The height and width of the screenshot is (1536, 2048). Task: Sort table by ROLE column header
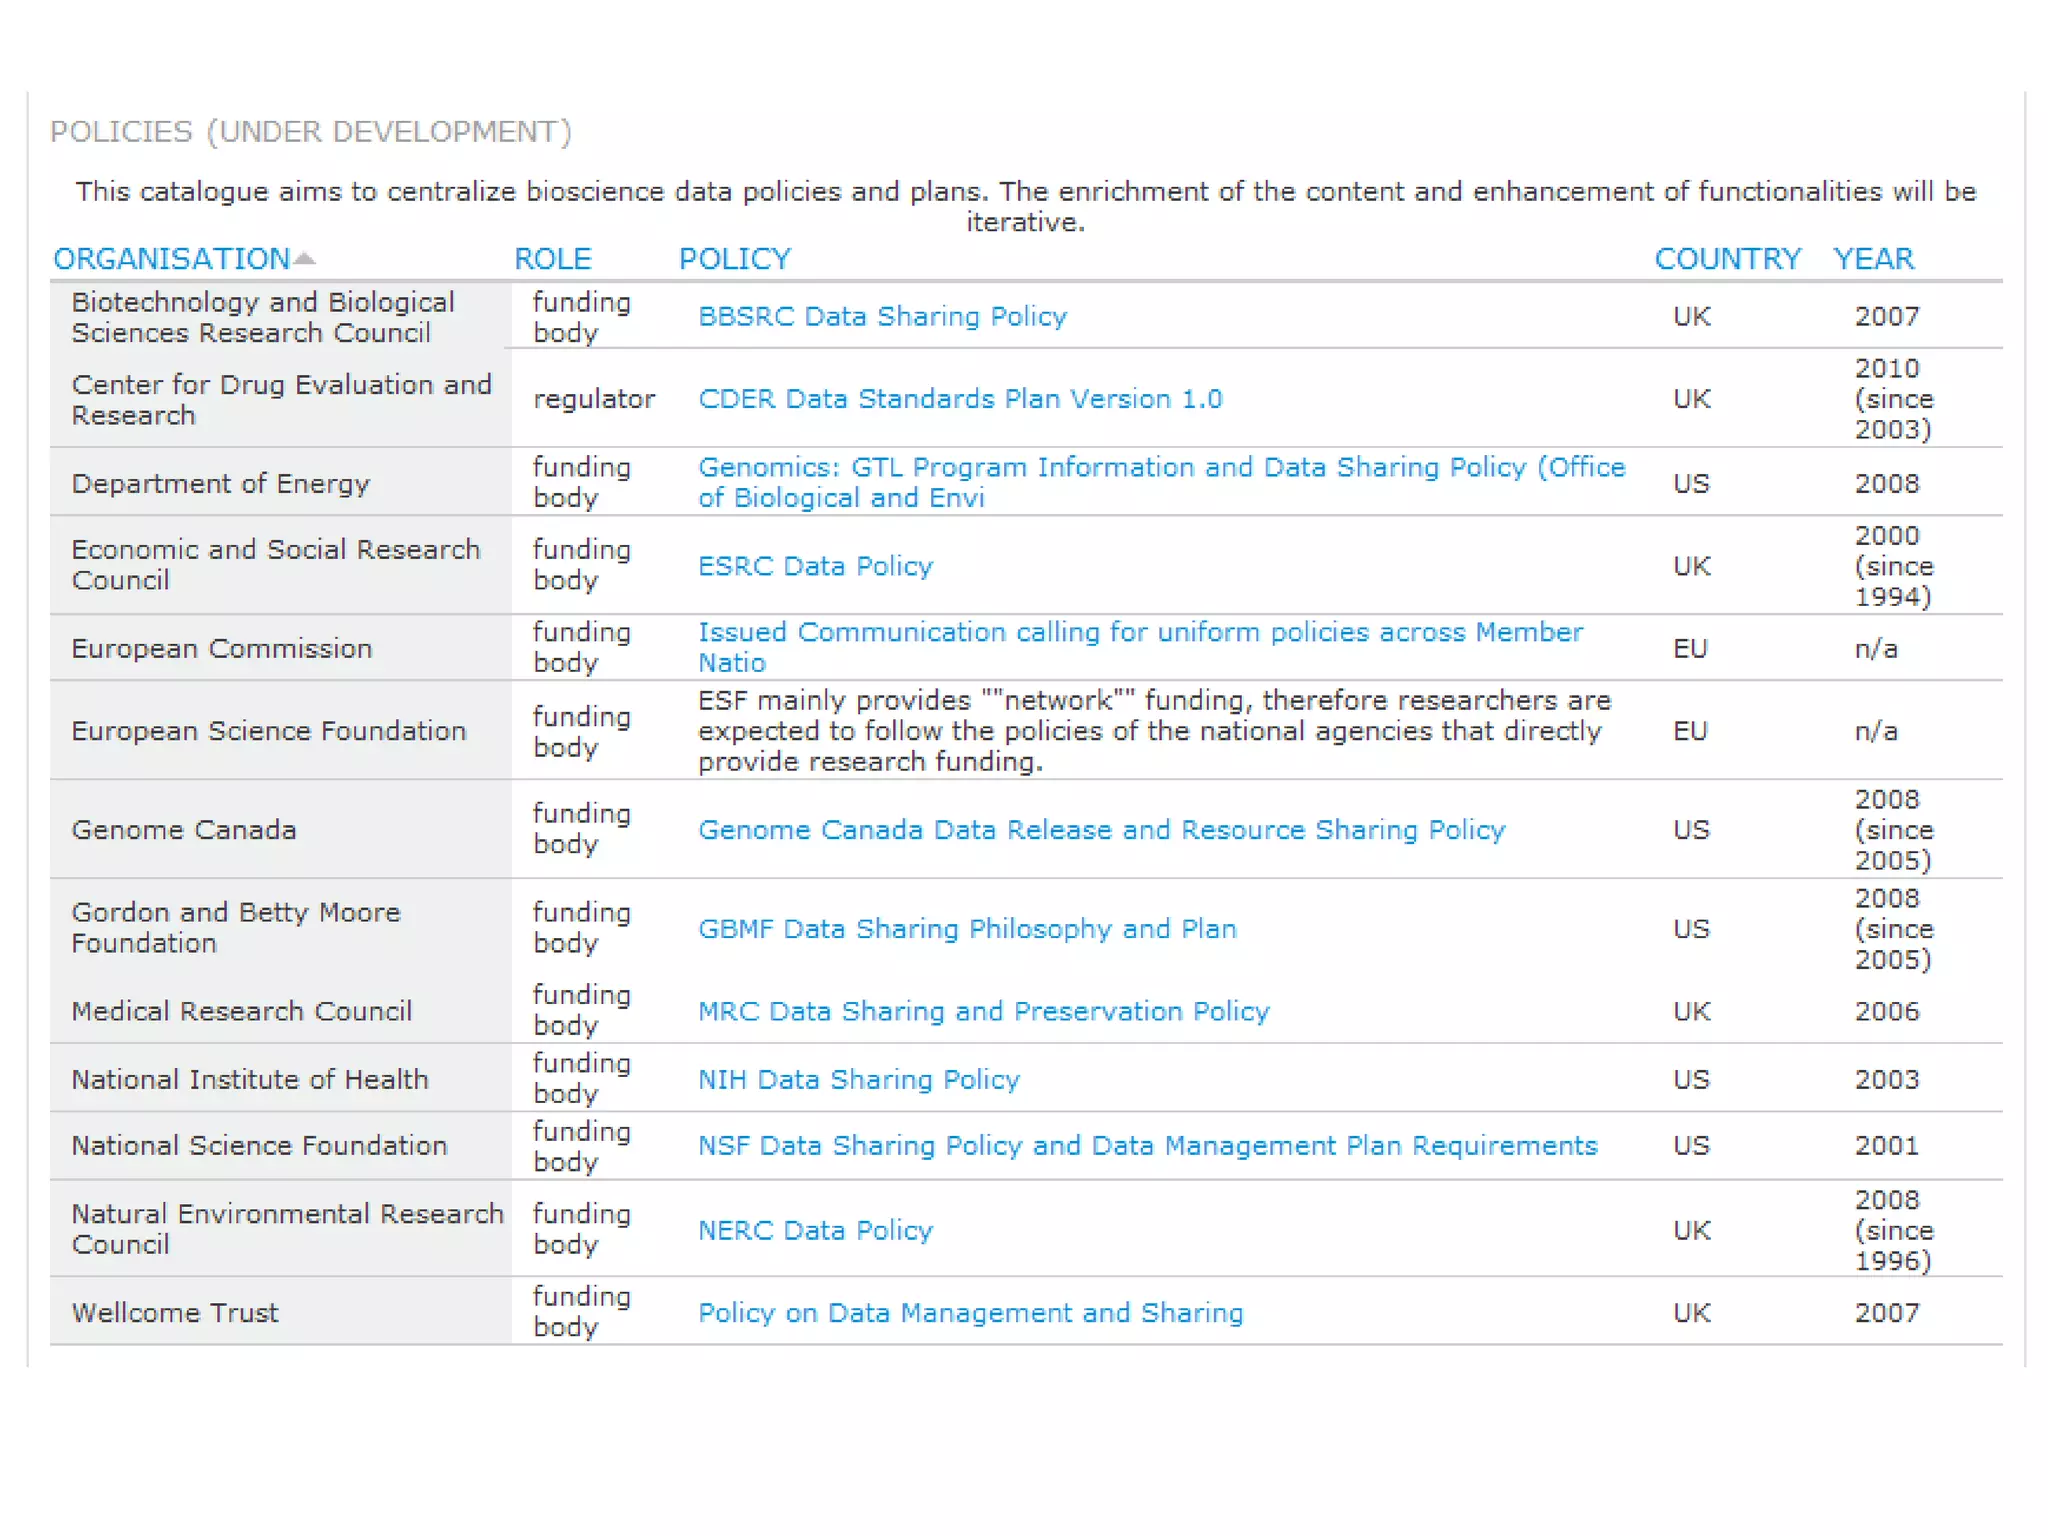552,259
